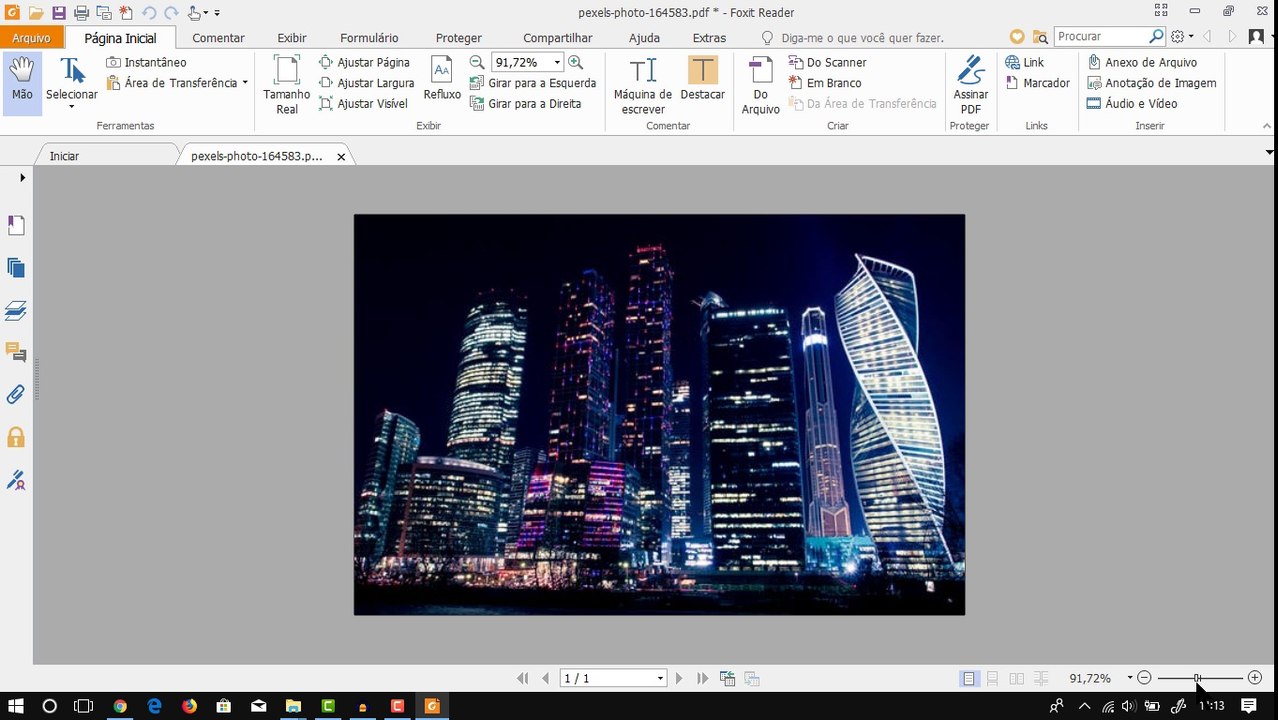
Task: Click the Diga-me o que você quer fazer box
Action: click(862, 38)
